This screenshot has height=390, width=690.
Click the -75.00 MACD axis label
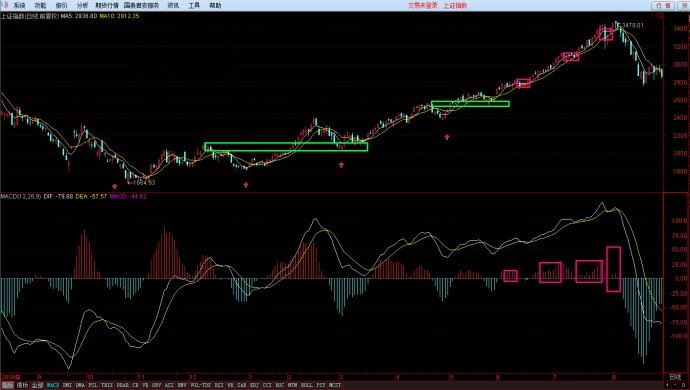tap(679, 323)
